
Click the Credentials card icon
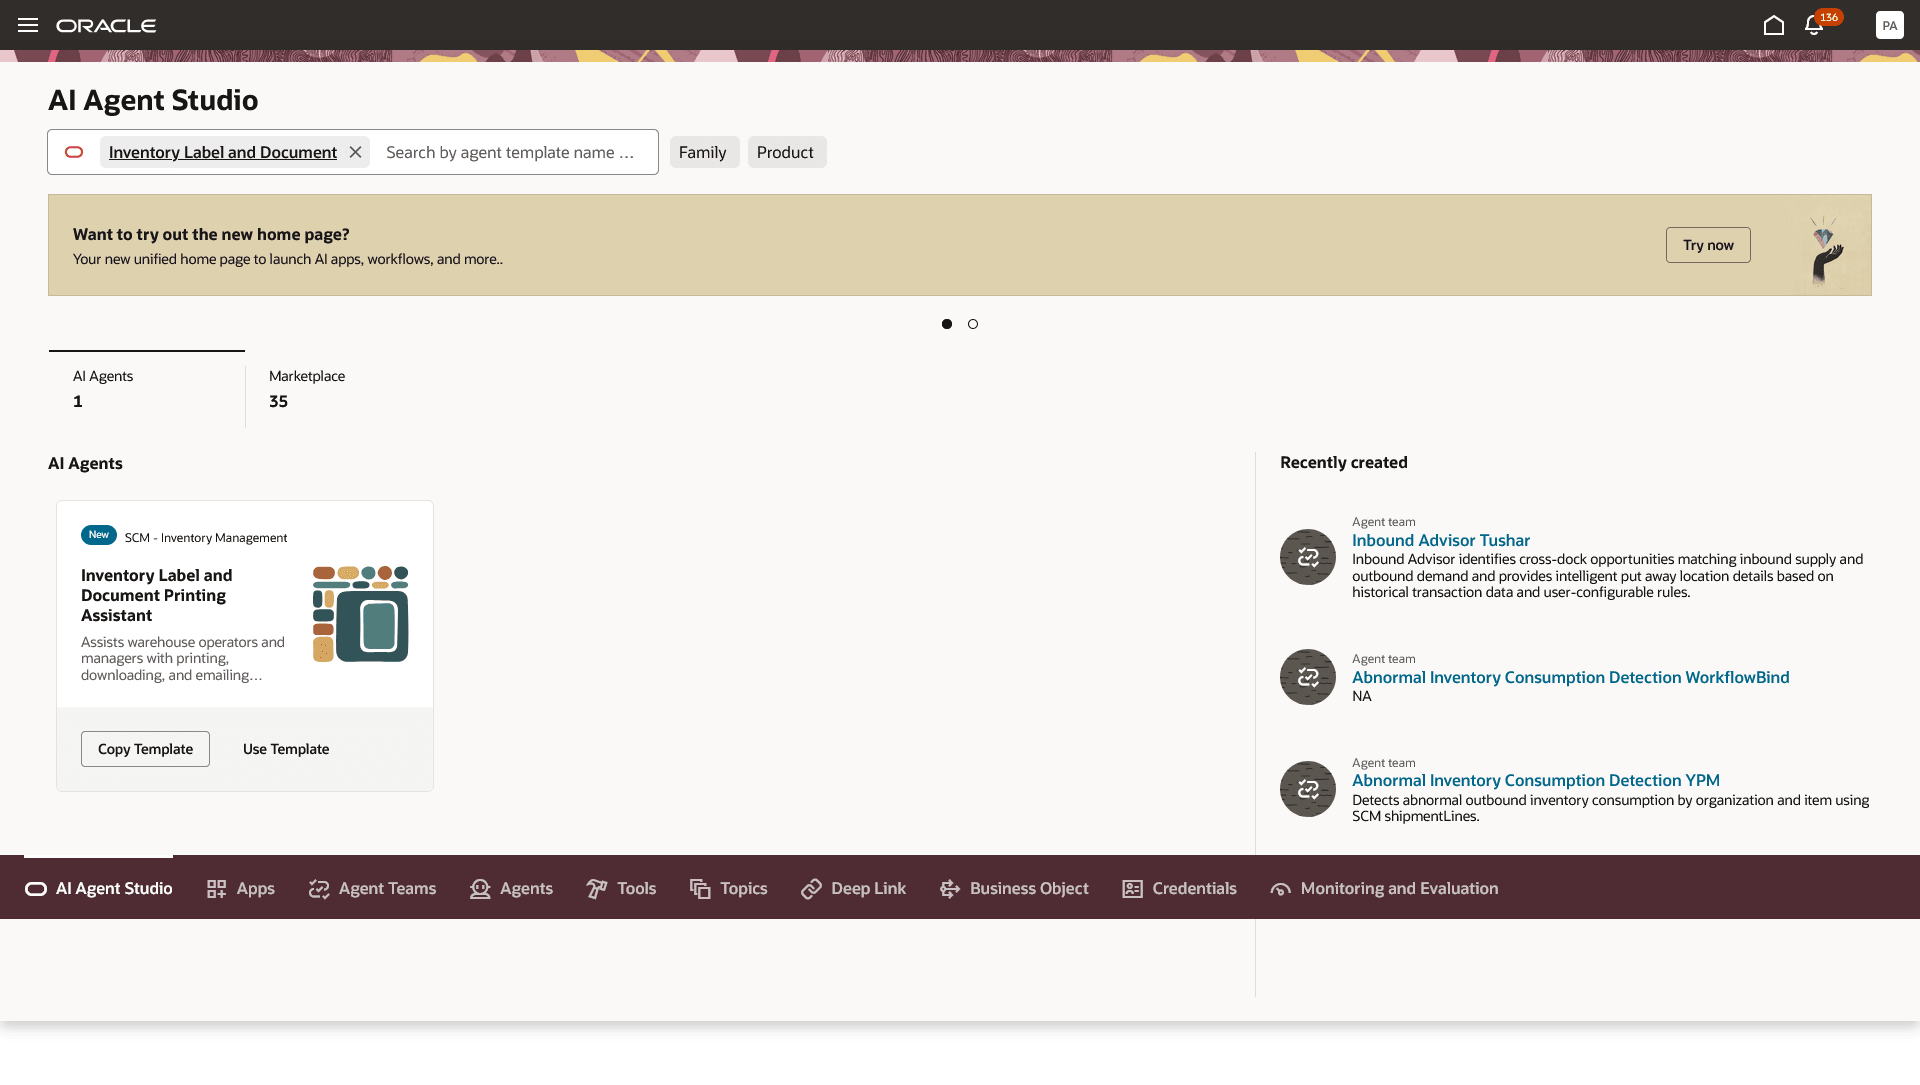coord(1132,889)
